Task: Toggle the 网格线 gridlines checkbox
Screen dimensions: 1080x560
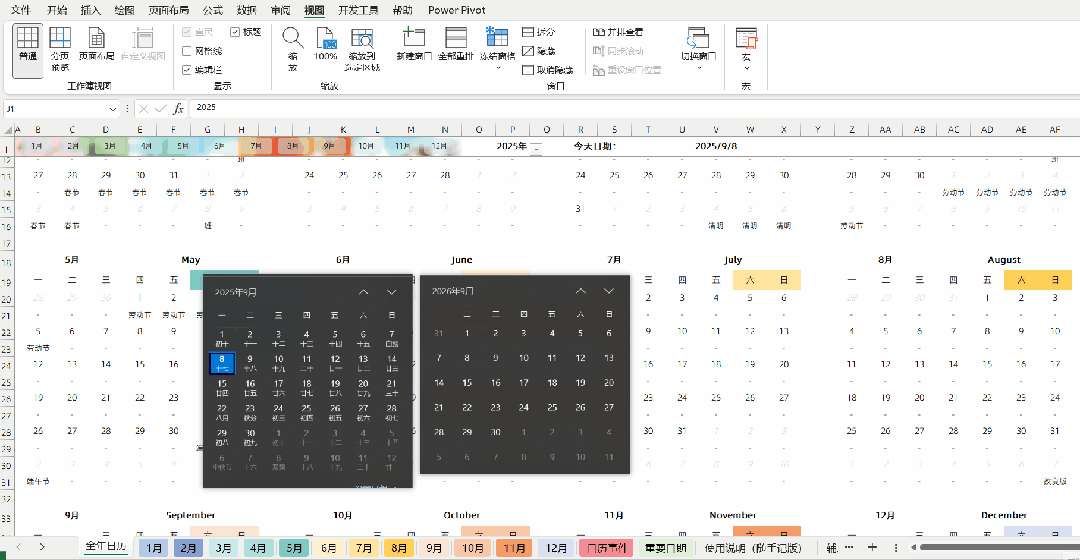Action: (x=202, y=51)
